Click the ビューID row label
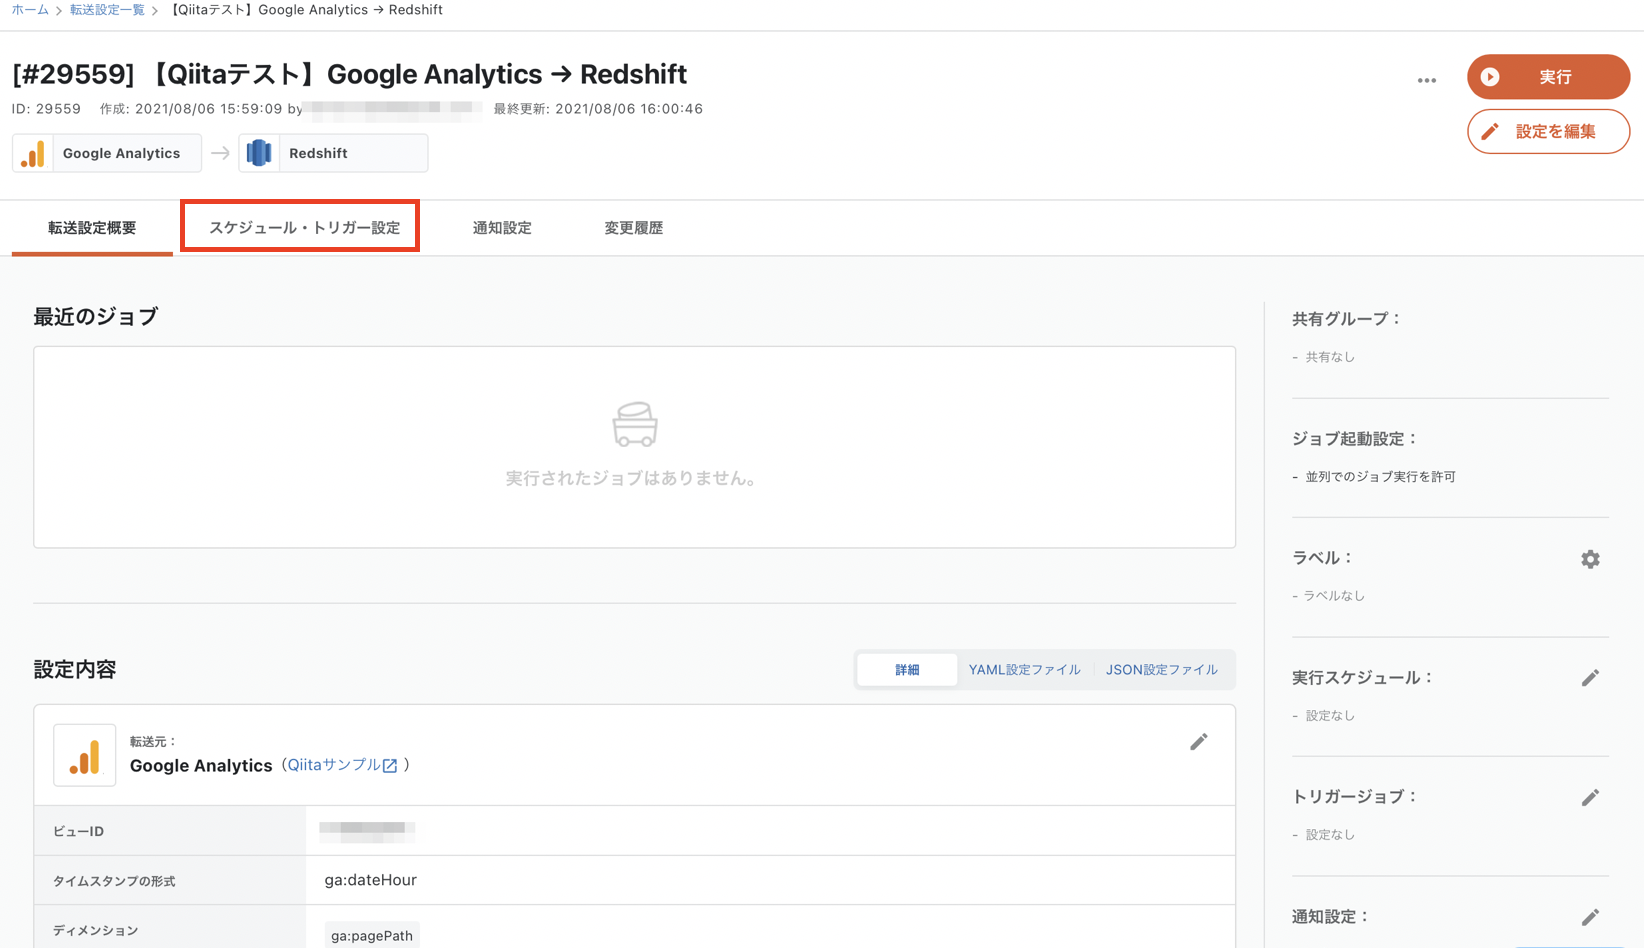 [x=78, y=831]
